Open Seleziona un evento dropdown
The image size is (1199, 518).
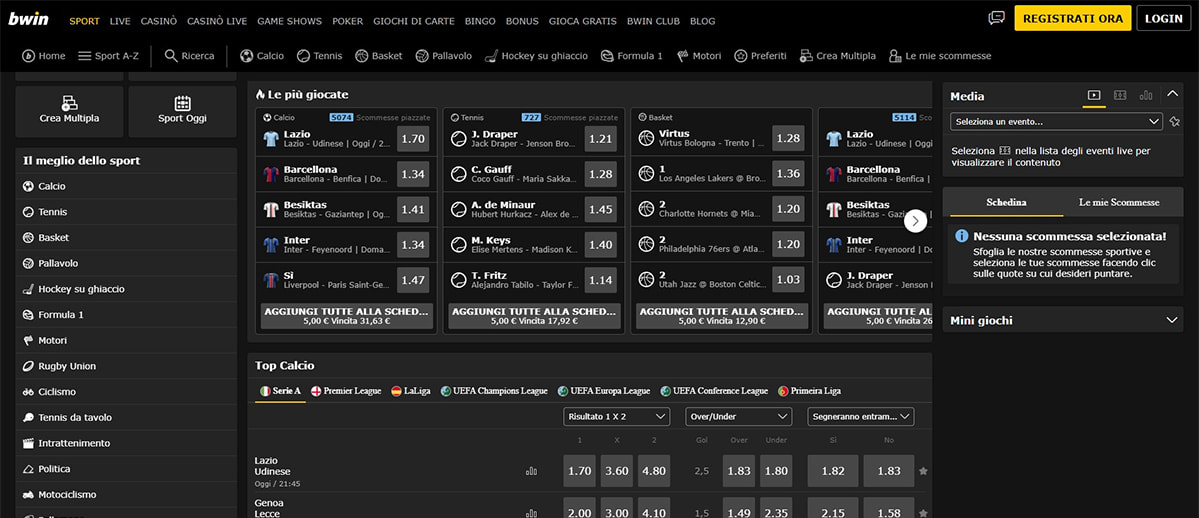(1056, 122)
